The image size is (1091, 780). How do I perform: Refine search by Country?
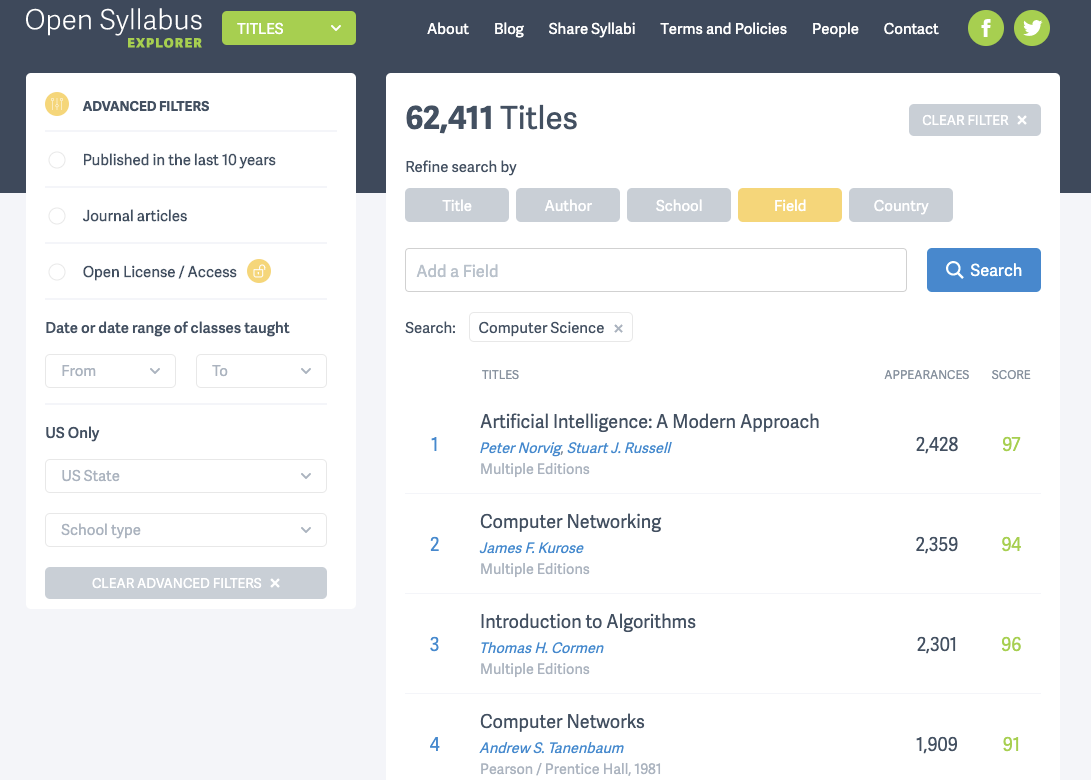(x=900, y=205)
